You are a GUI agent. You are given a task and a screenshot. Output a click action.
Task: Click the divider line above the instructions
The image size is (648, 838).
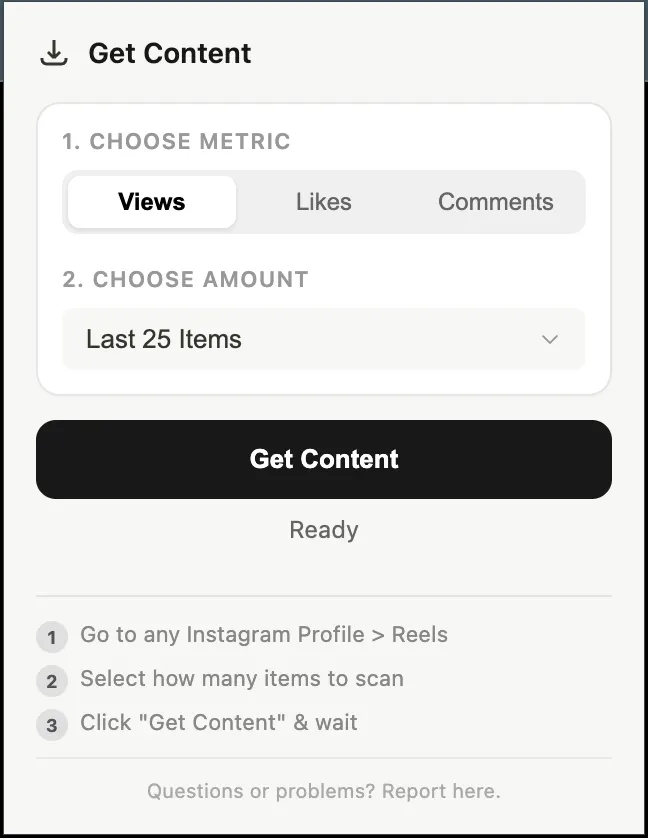tap(324, 596)
